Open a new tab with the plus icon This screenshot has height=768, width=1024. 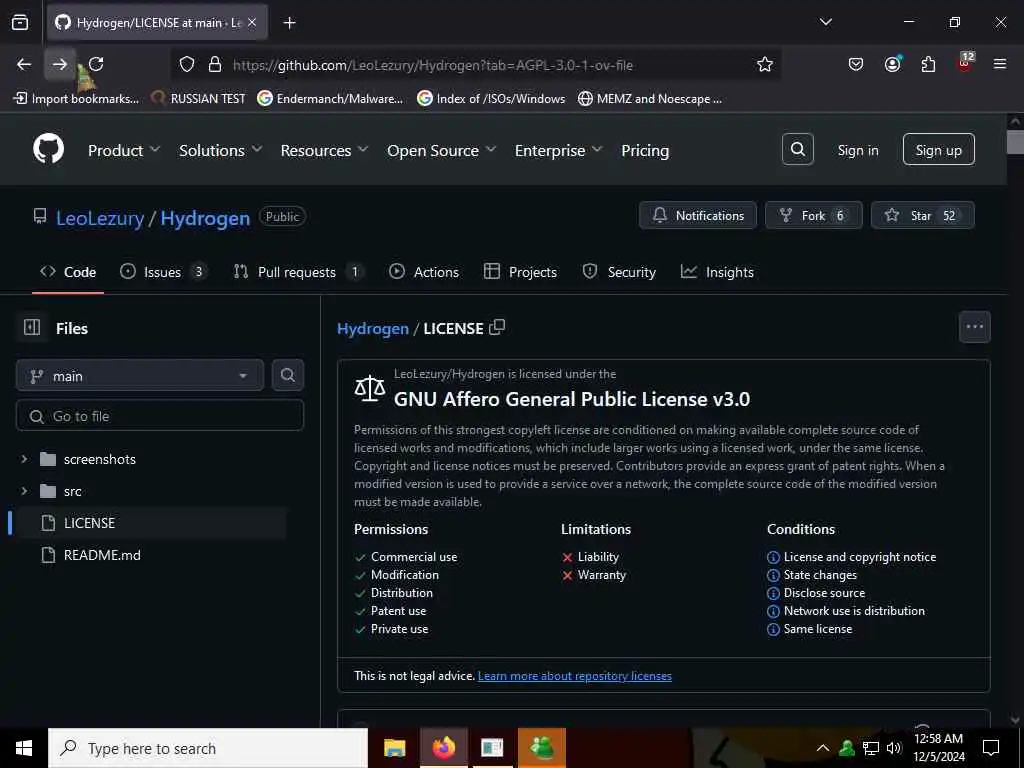(289, 23)
